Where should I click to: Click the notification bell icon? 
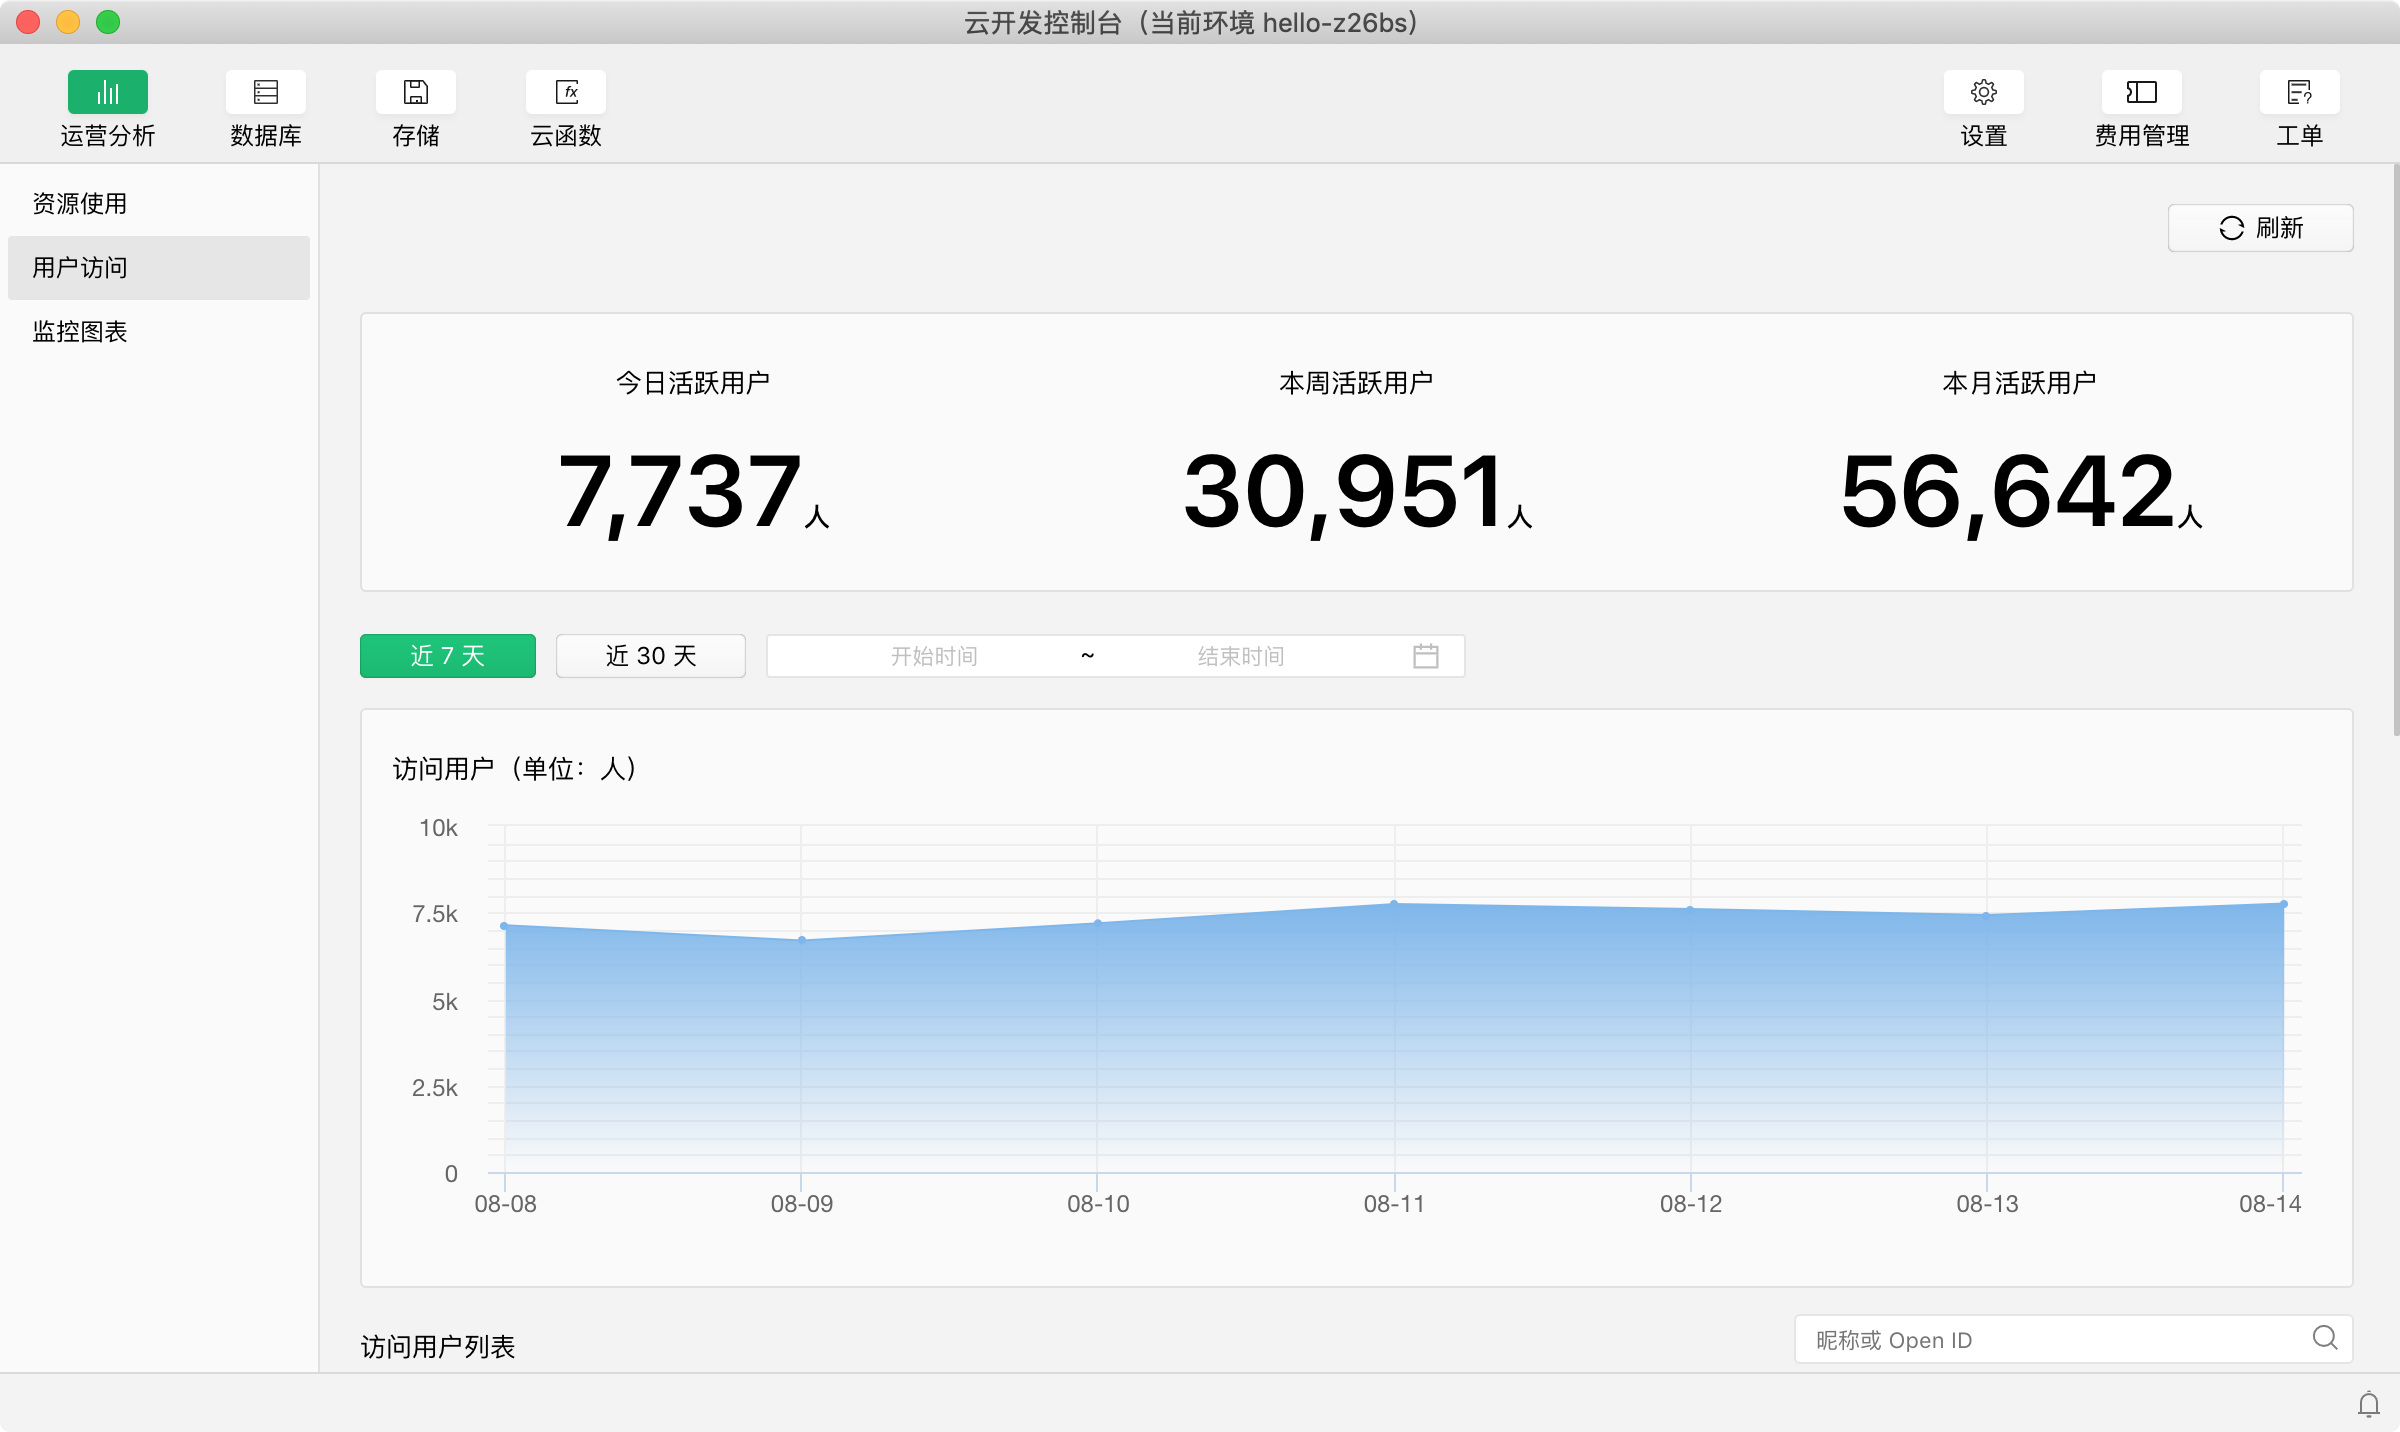pos(2368,1405)
